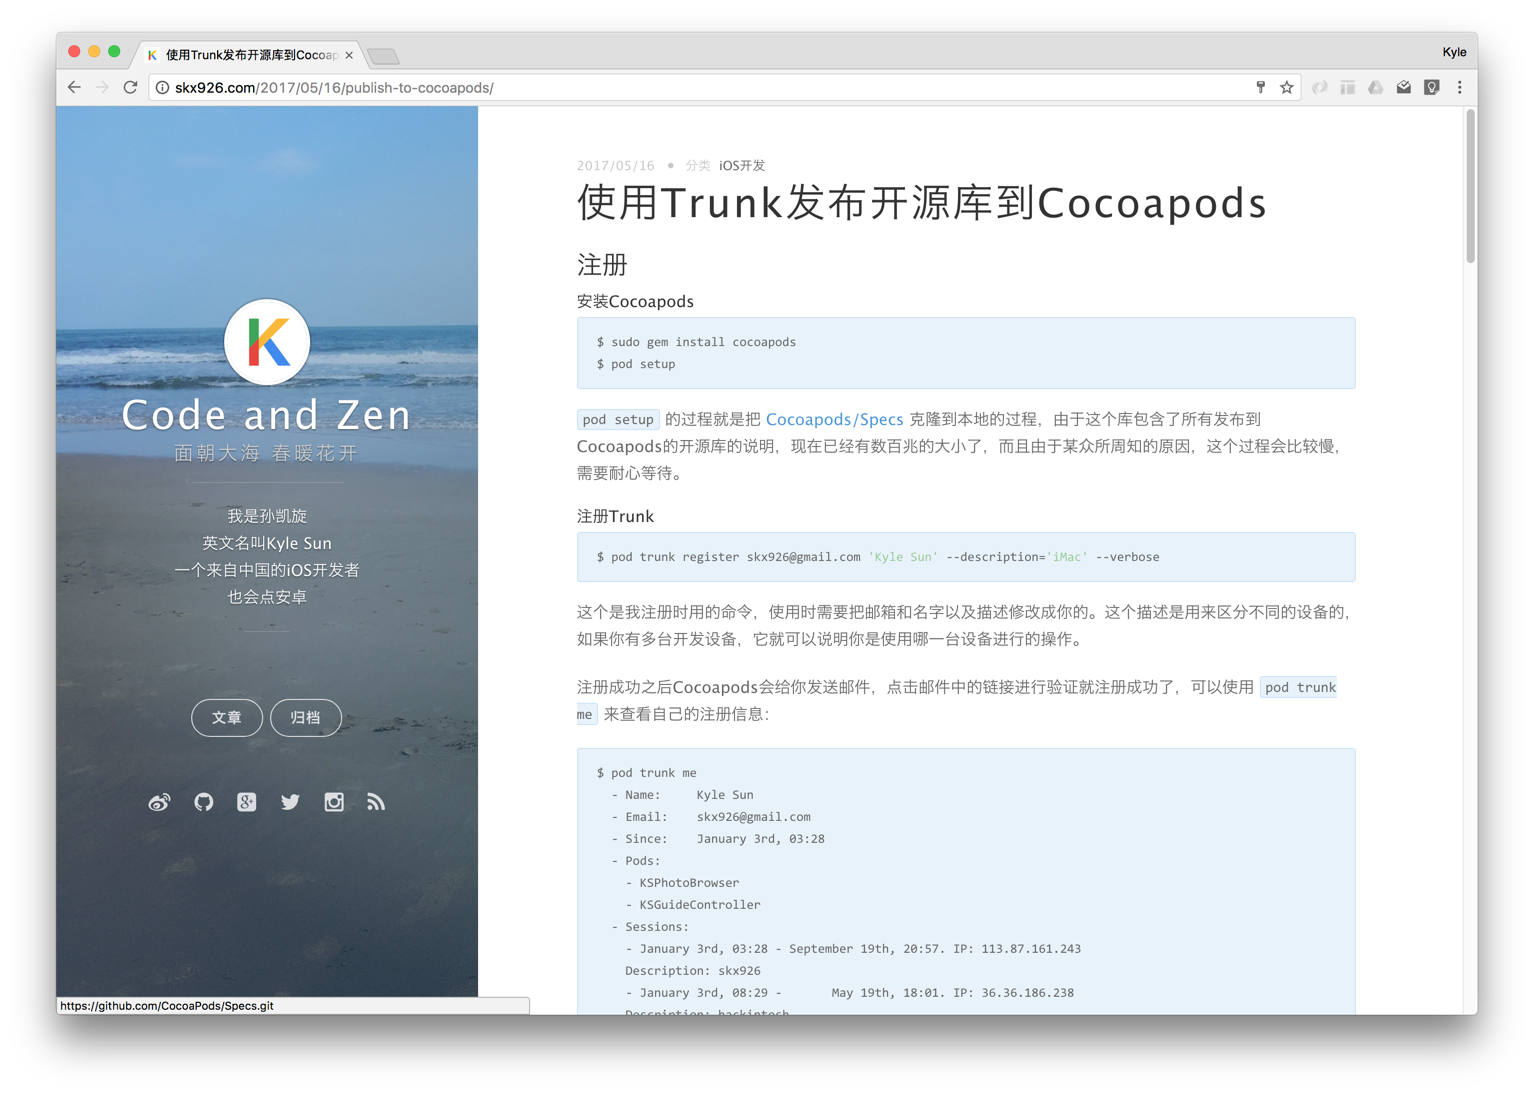Click the 'KSGuideController' pod entry
1534x1095 pixels.
point(692,905)
